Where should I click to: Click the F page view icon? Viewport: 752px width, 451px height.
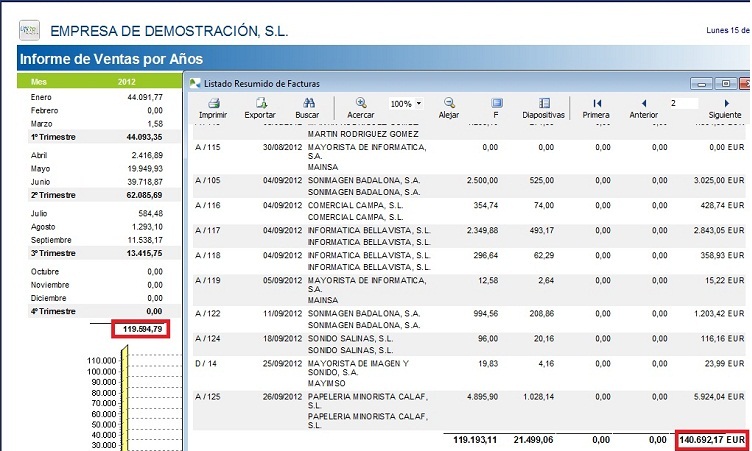click(497, 103)
